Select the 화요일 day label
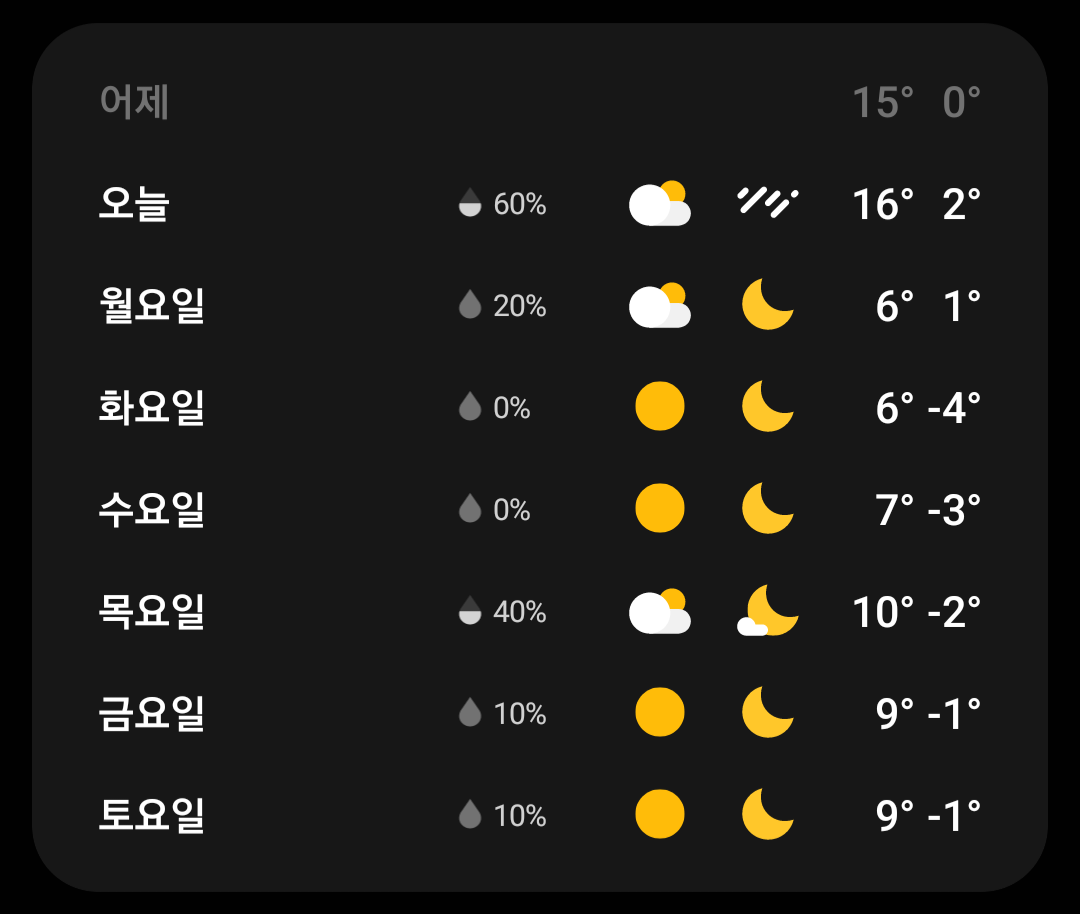The height and width of the screenshot is (914, 1080). pyautogui.click(x=152, y=407)
